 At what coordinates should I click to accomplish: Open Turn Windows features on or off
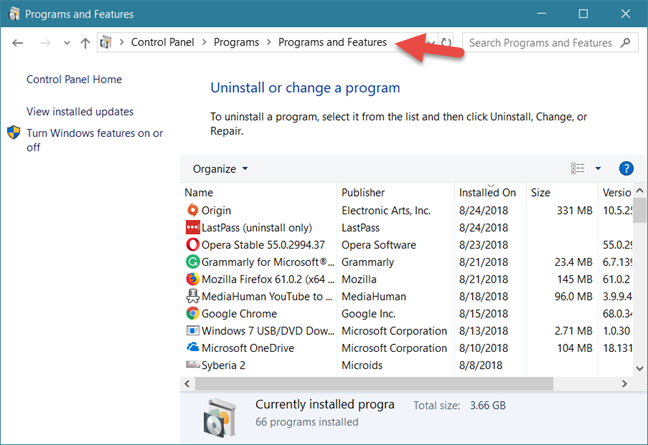click(x=95, y=140)
